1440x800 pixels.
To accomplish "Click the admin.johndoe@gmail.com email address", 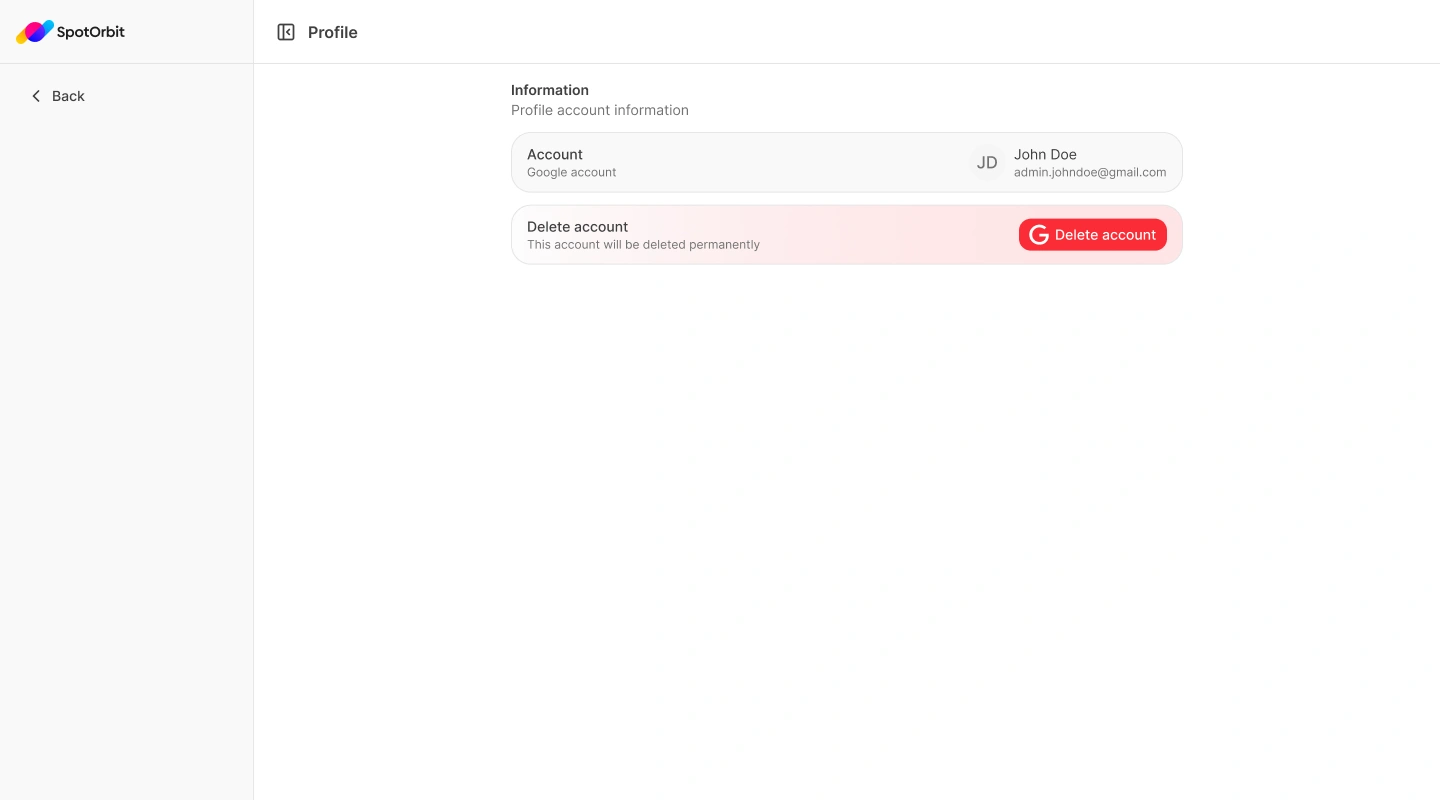I will [x=1090, y=172].
